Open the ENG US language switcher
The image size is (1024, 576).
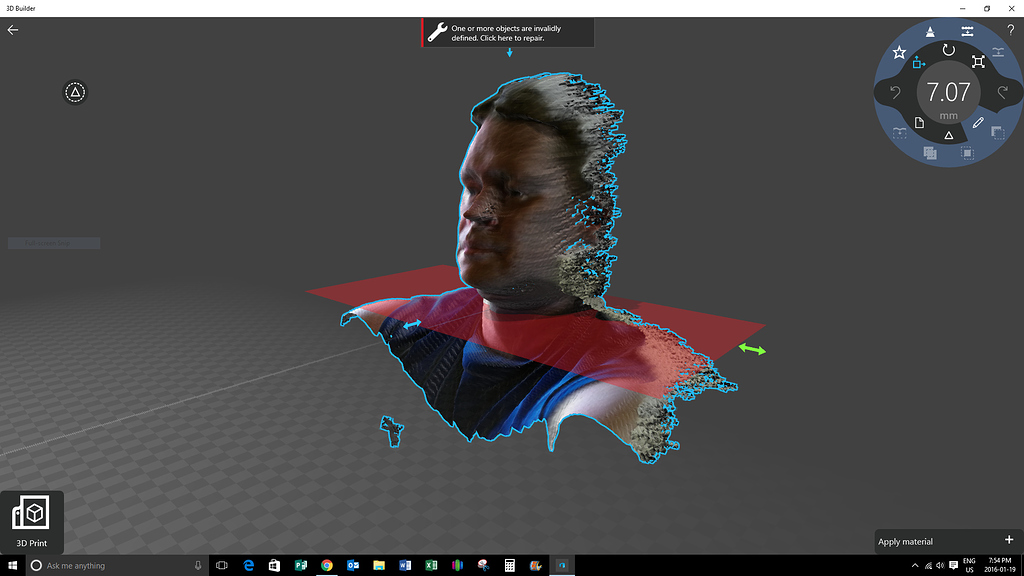[x=967, y=565]
